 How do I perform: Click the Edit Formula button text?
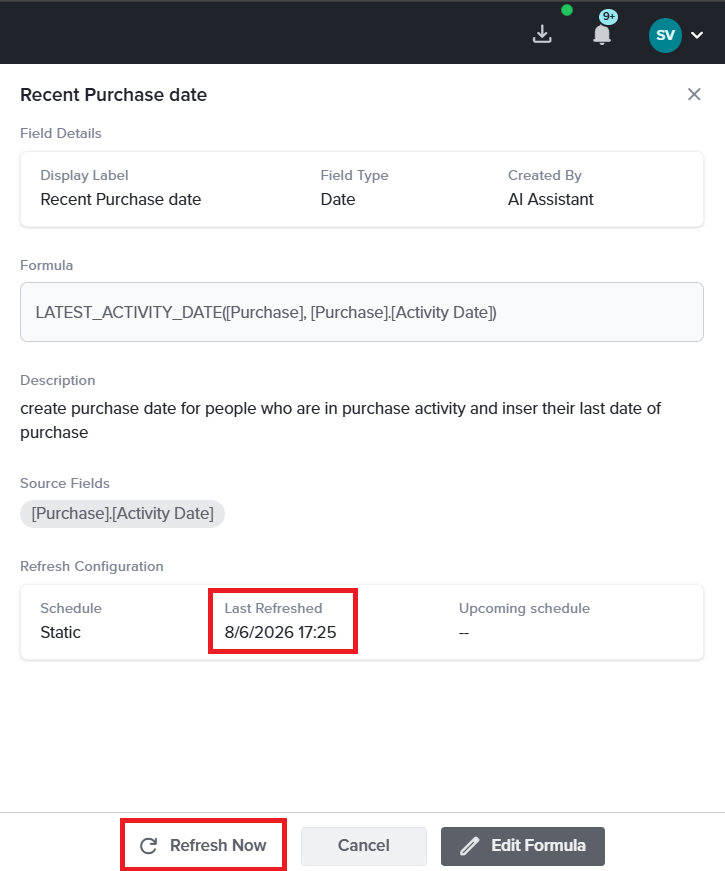538,845
